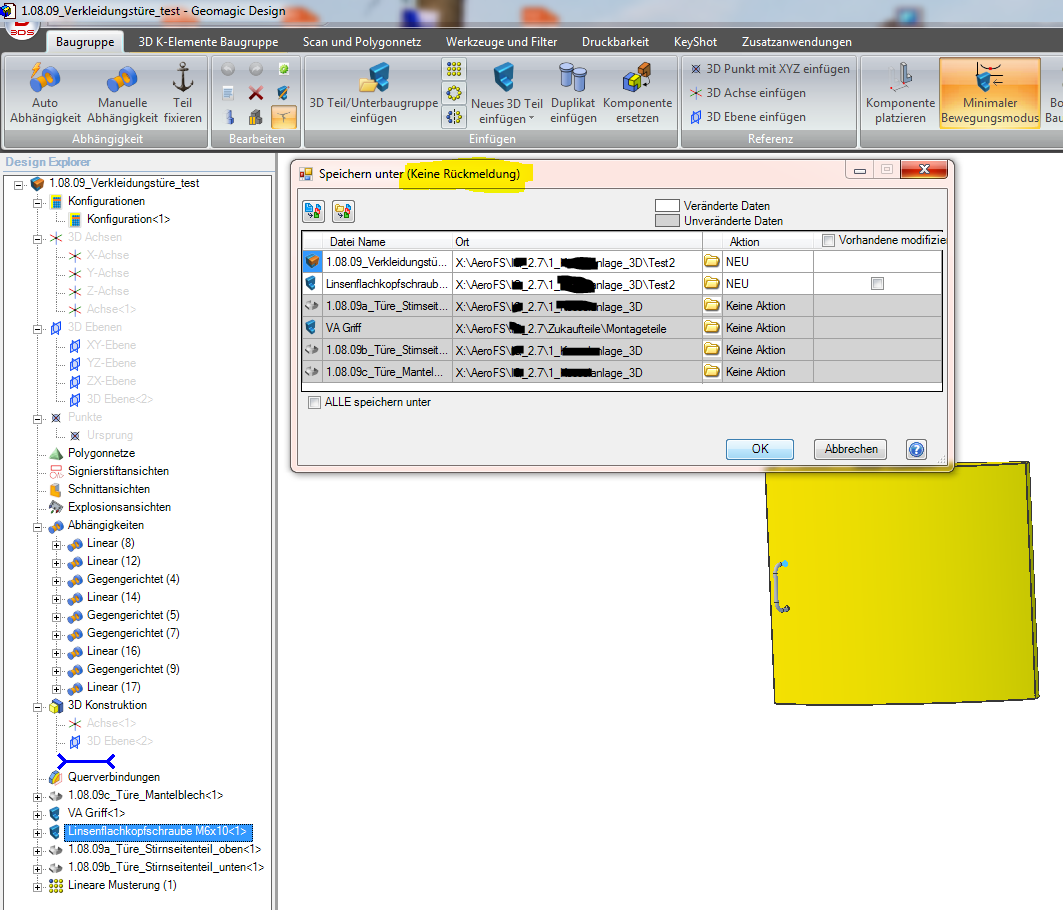Click Auto Abhängigkeit tool
1063x910 pixels.
tap(45, 94)
